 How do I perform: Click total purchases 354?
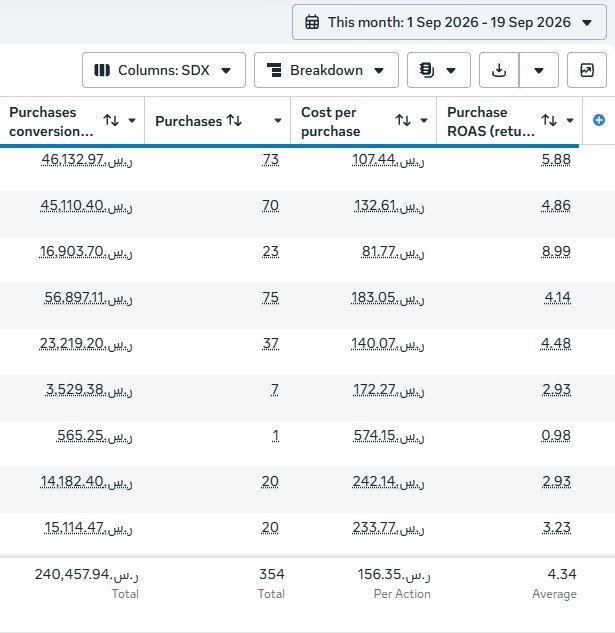tap(272, 574)
